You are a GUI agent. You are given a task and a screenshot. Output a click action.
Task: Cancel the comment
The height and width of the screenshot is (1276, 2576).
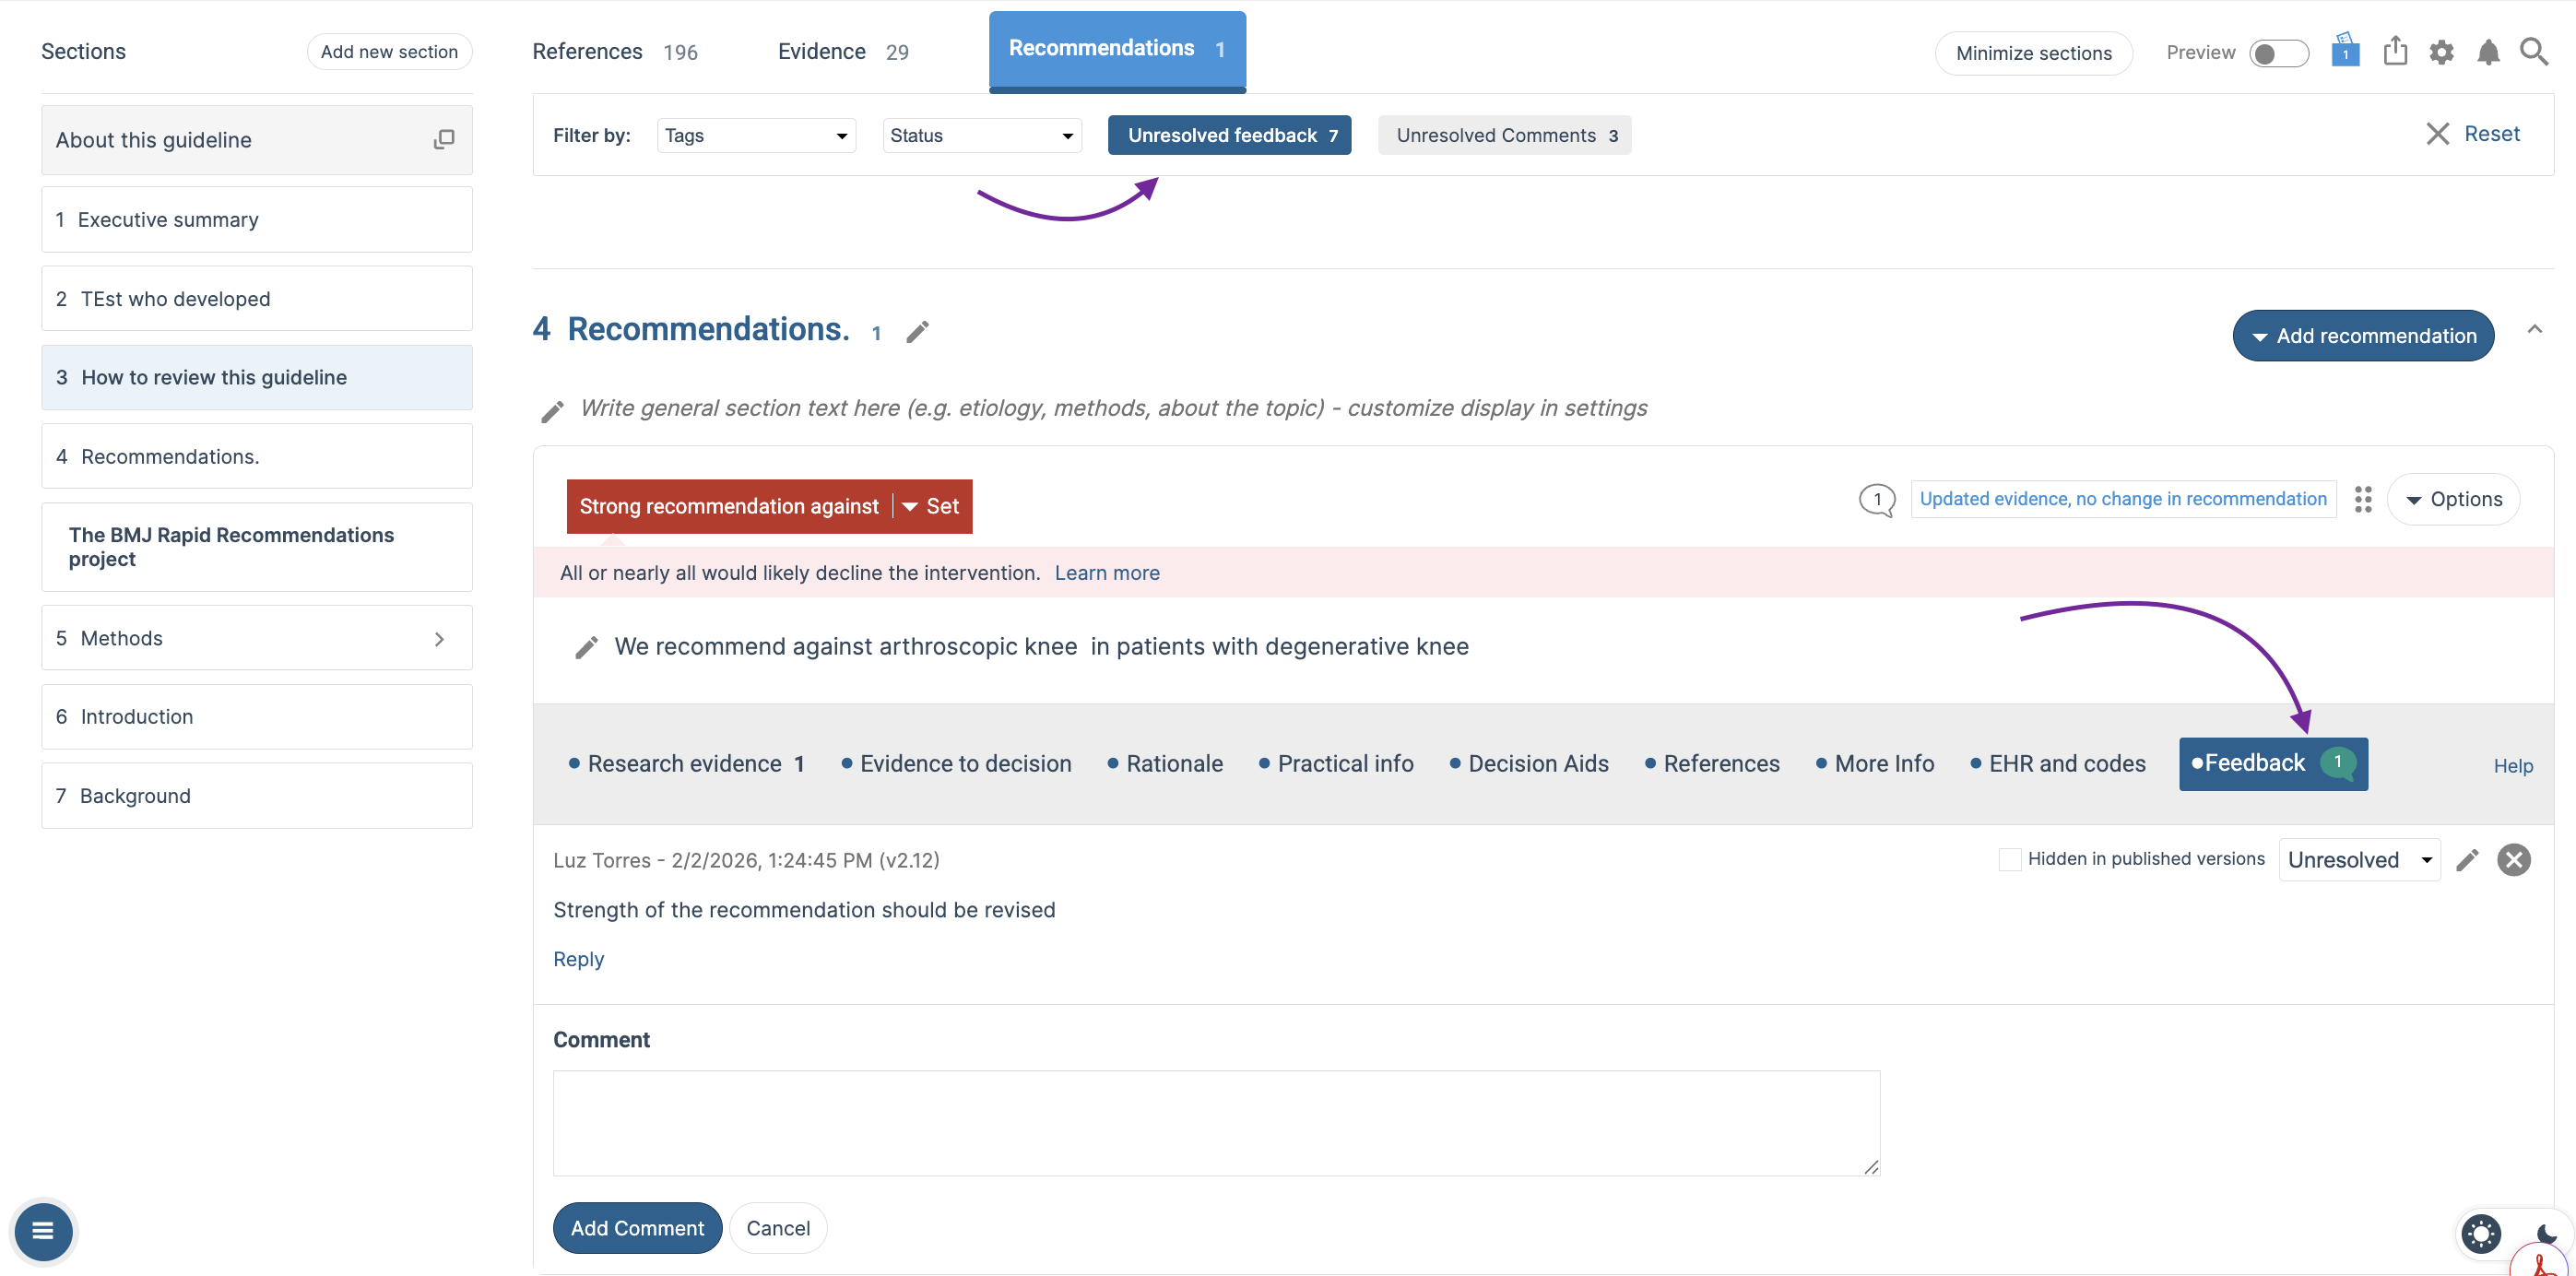778,1228
